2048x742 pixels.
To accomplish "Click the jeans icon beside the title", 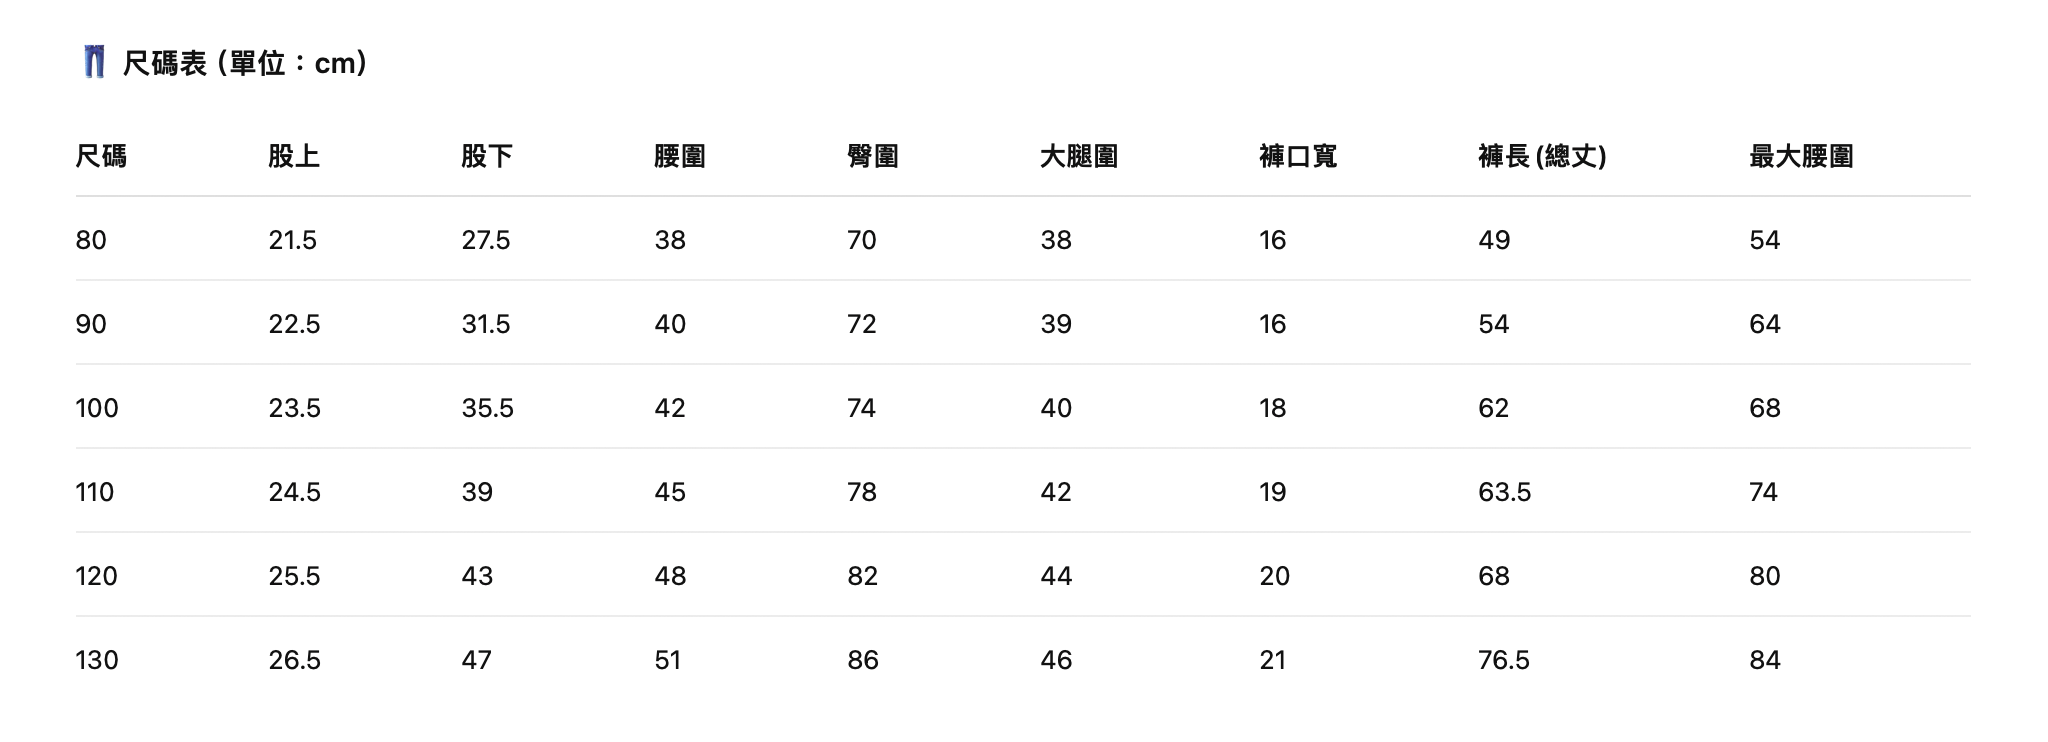I will pos(94,62).
